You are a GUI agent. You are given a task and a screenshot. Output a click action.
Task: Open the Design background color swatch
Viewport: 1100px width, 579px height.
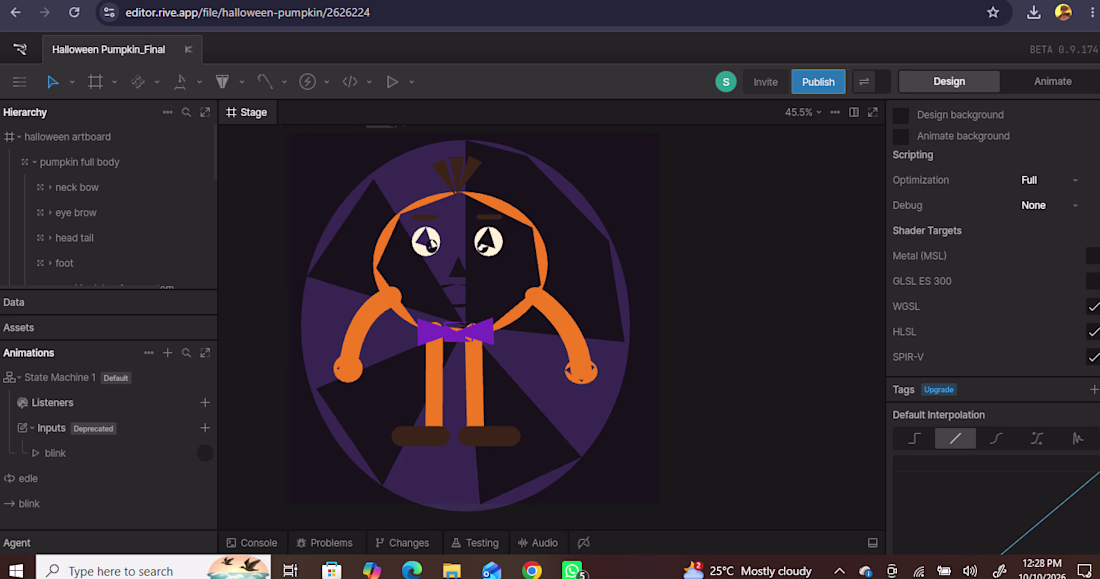pyautogui.click(x=901, y=115)
